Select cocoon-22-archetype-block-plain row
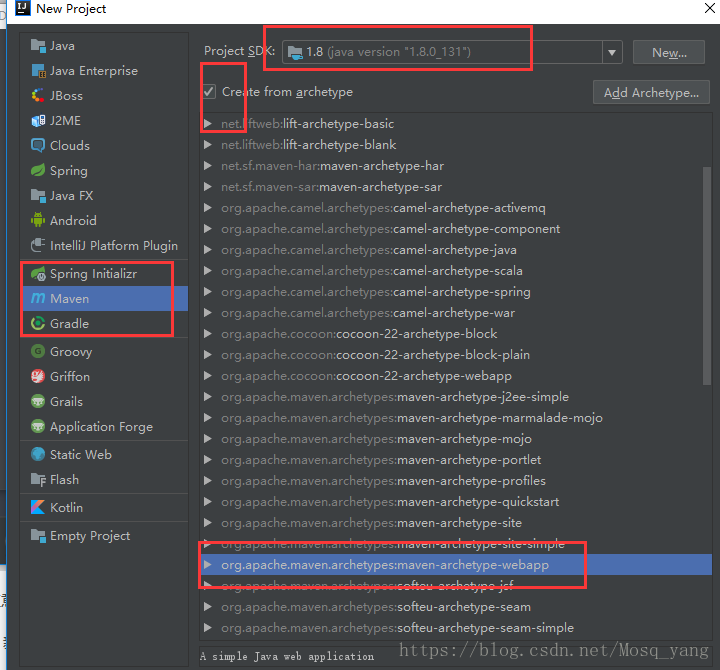 tap(456, 355)
